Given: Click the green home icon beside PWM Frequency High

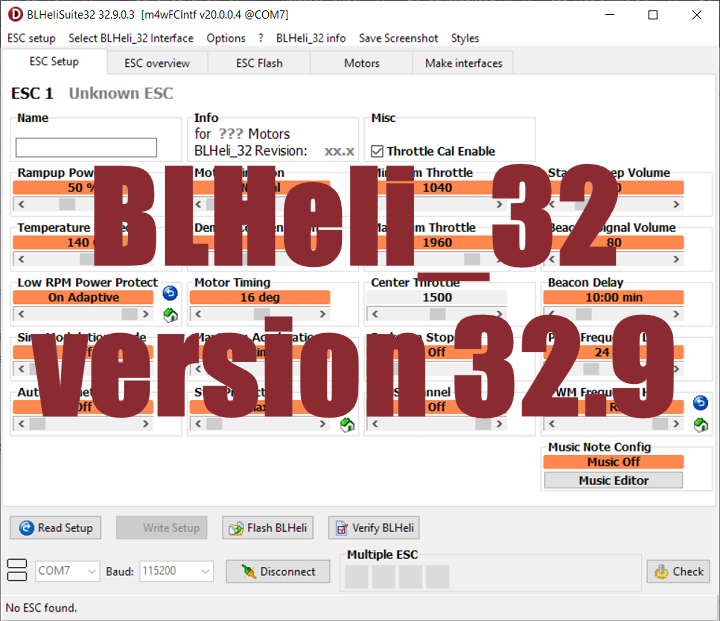Looking at the screenshot, I should pos(701,425).
